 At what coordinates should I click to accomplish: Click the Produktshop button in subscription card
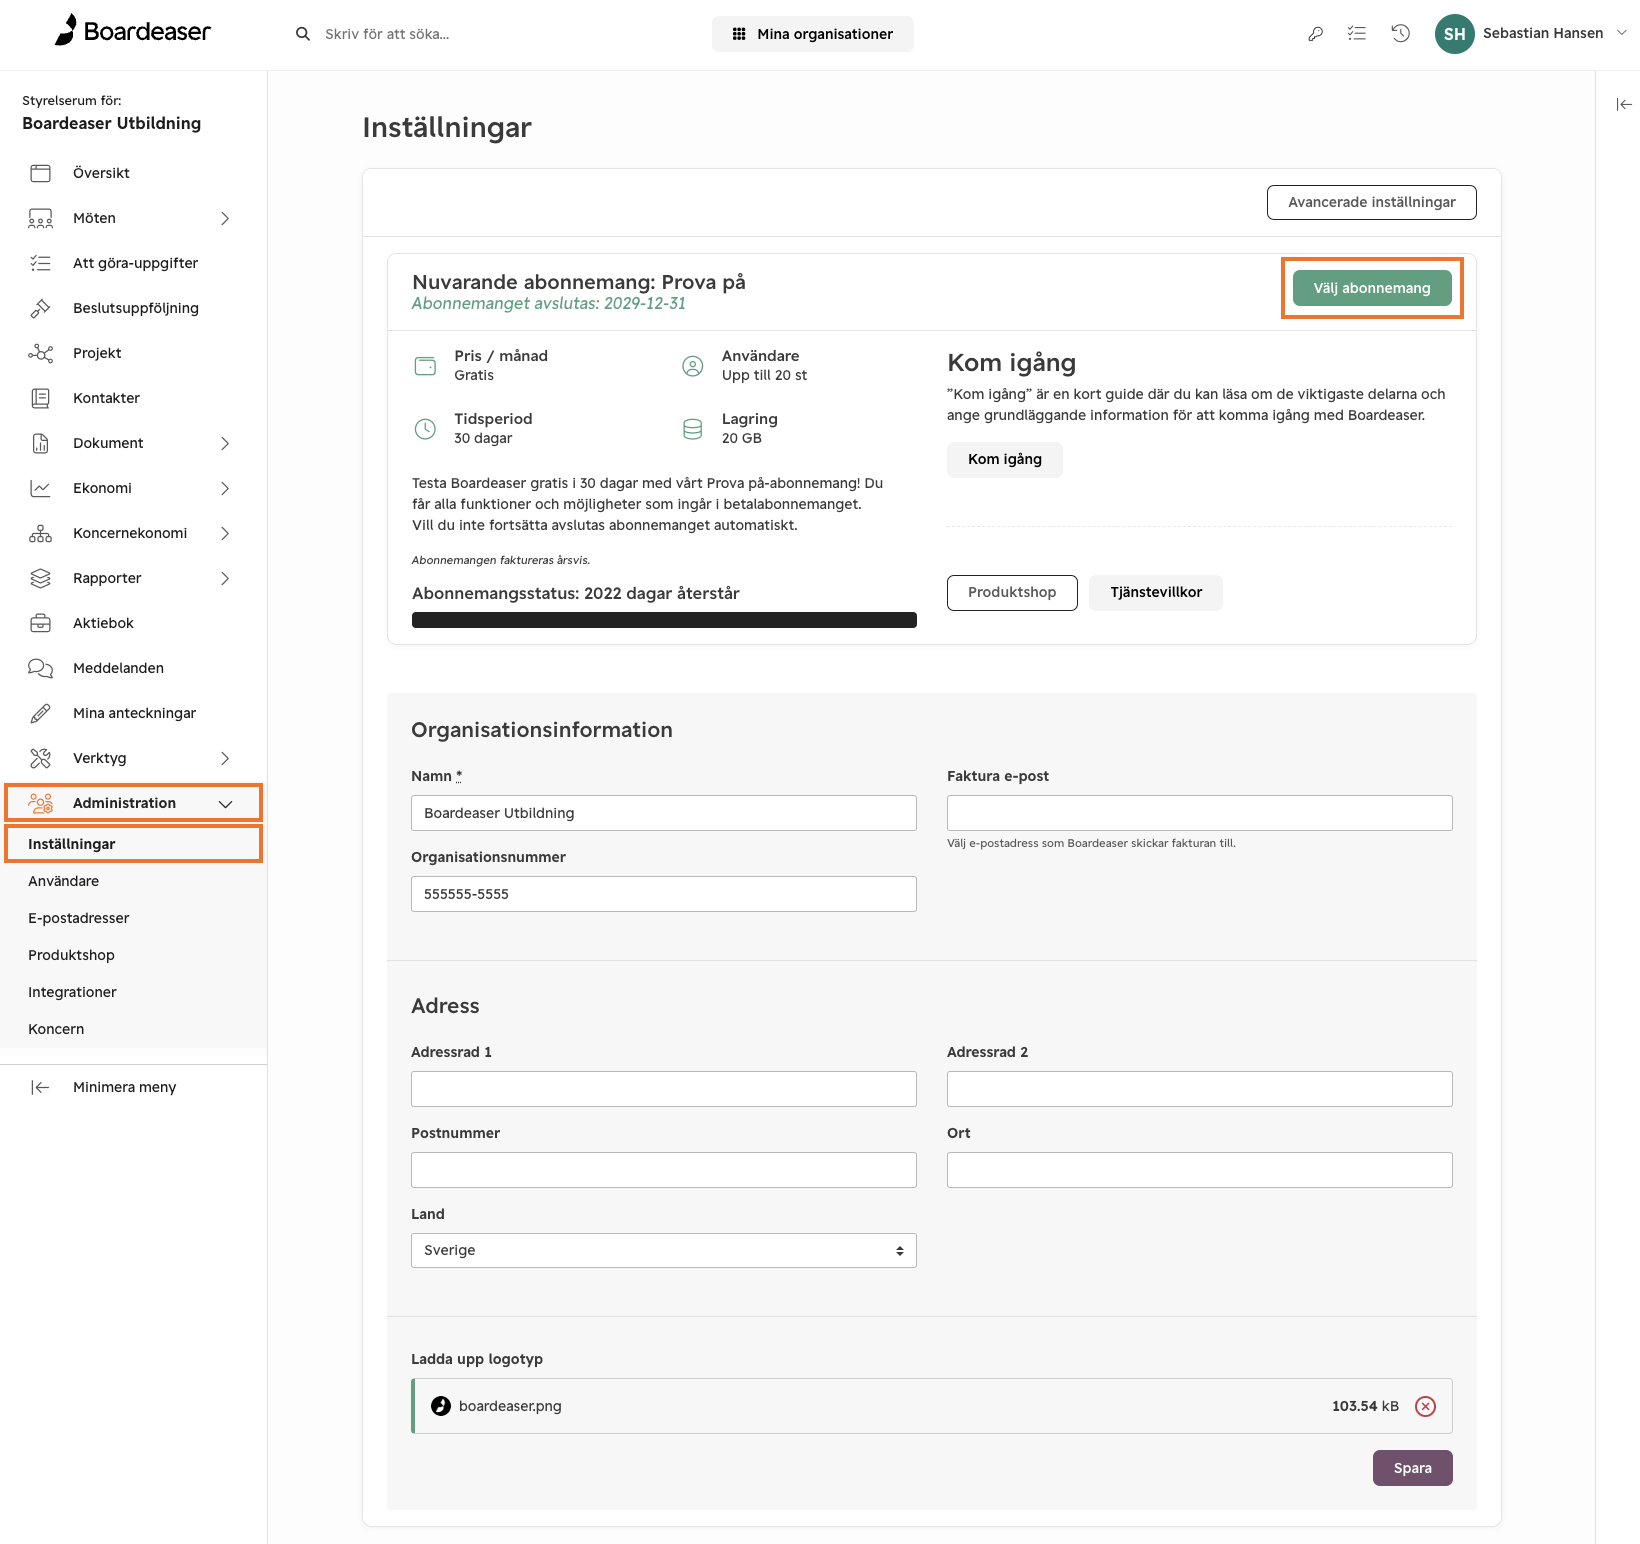pyautogui.click(x=1012, y=592)
